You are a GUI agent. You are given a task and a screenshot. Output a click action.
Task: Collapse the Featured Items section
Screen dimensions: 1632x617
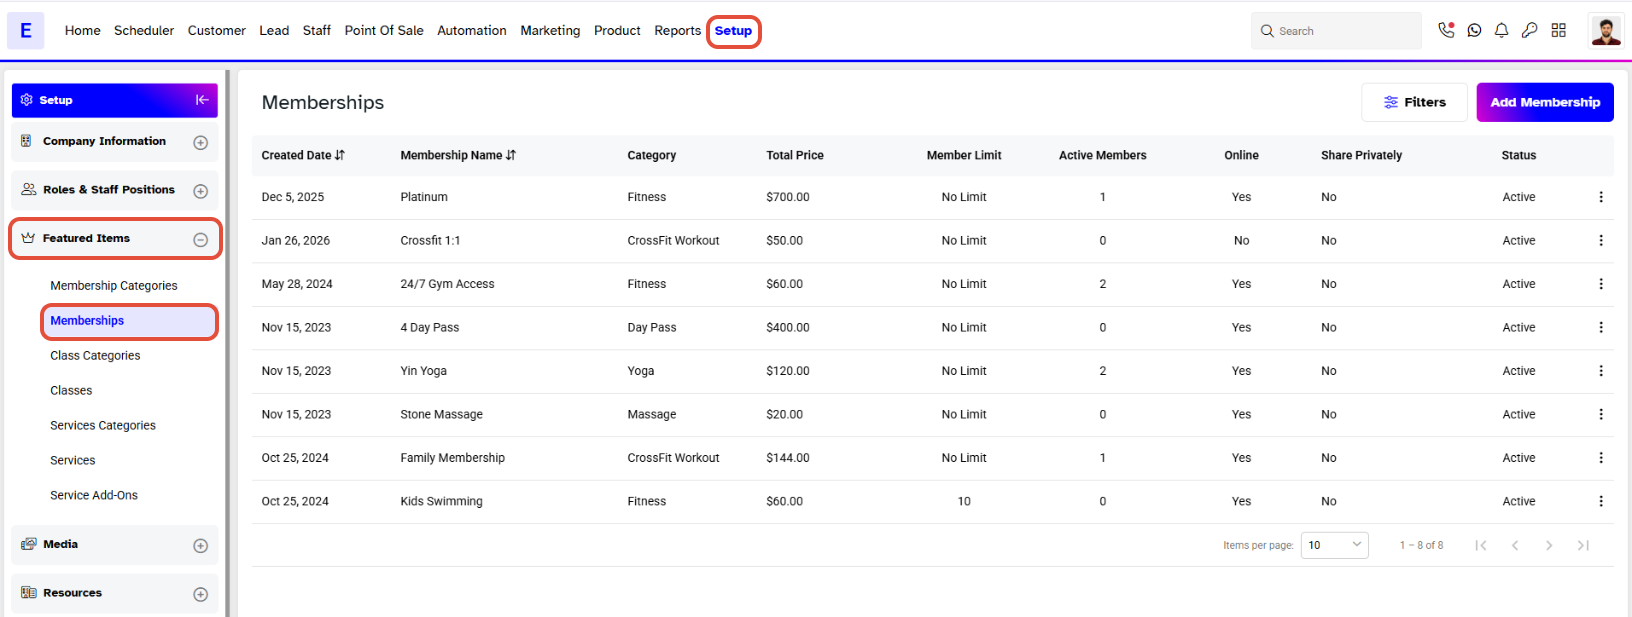[200, 239]
